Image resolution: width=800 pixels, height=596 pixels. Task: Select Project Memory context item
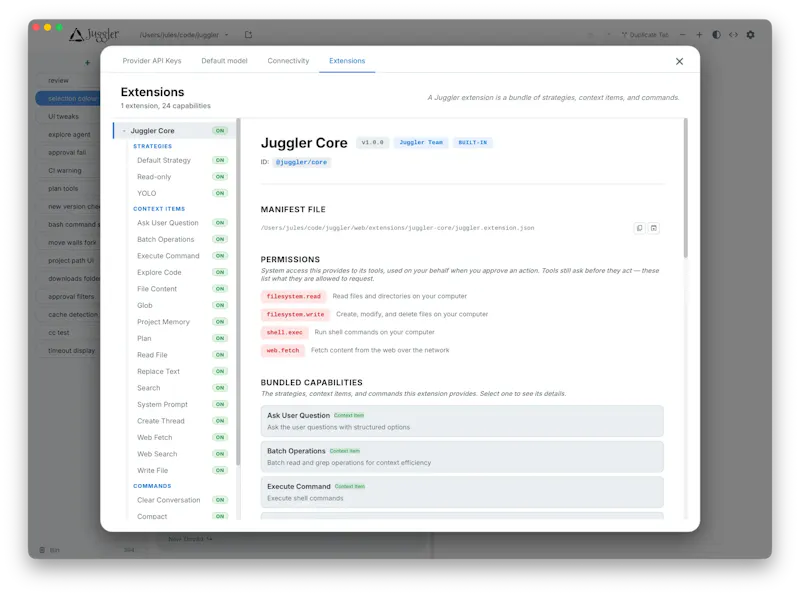(x=163, y=322)
